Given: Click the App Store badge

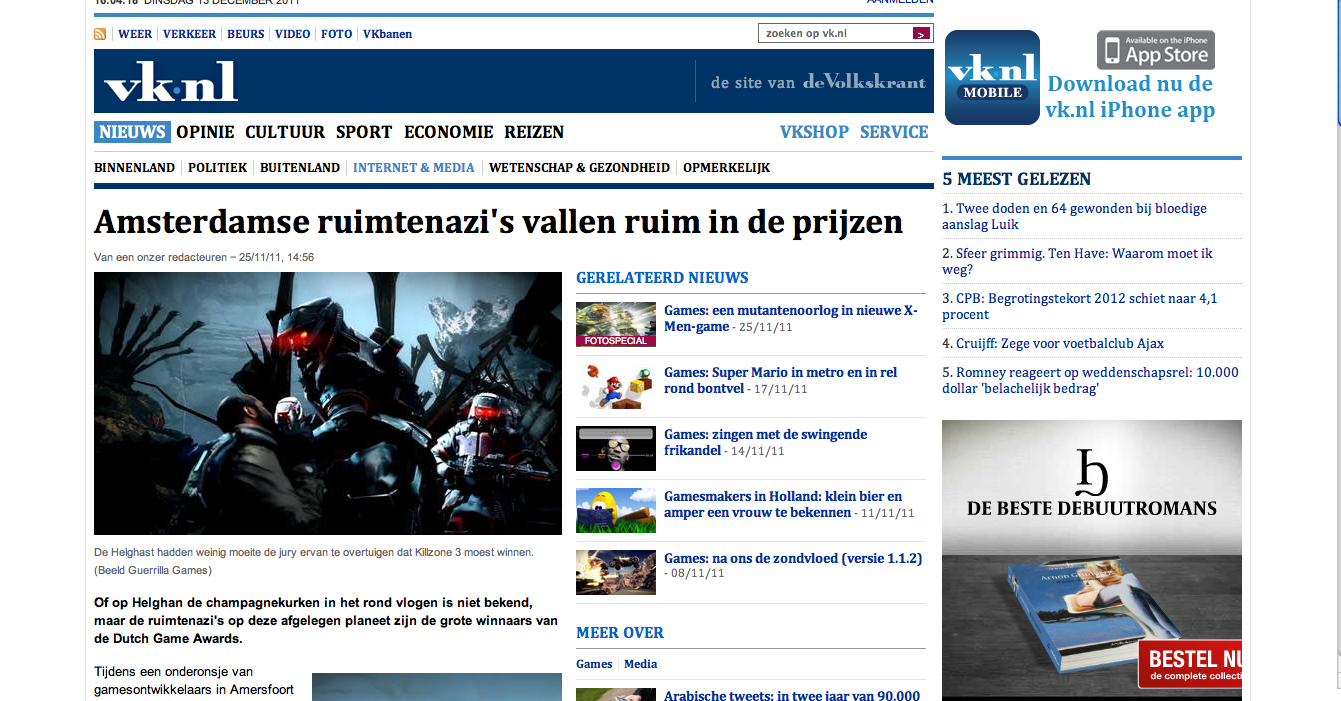Looking at the screenshot, I should click(x=1156, y=50).
